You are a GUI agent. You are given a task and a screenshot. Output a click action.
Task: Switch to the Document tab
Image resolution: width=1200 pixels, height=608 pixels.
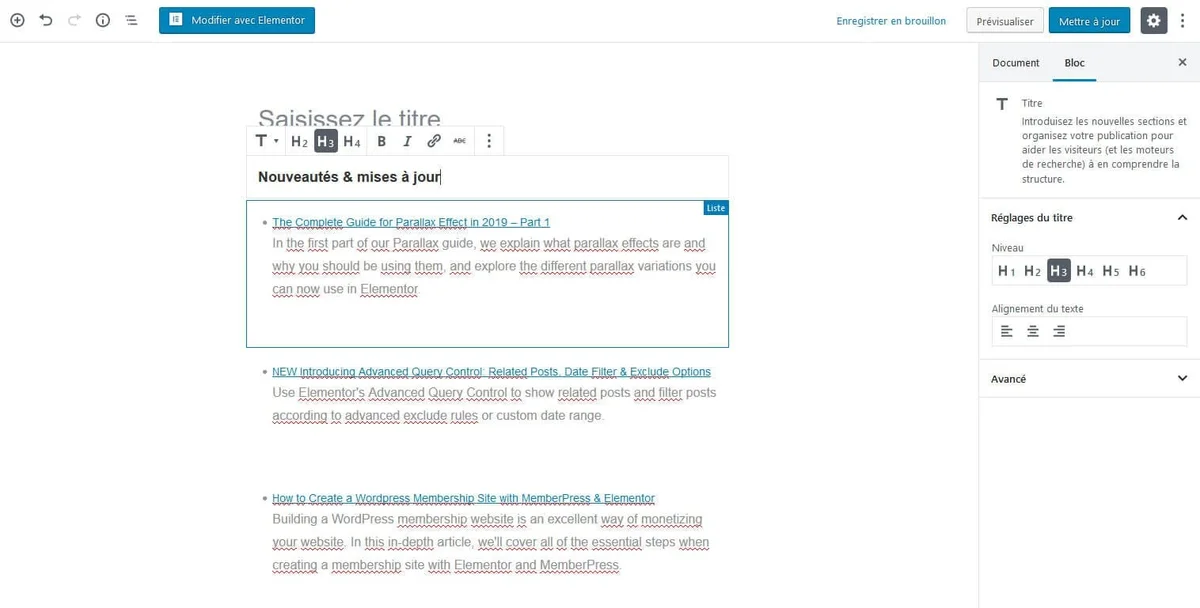(1015, 63)
